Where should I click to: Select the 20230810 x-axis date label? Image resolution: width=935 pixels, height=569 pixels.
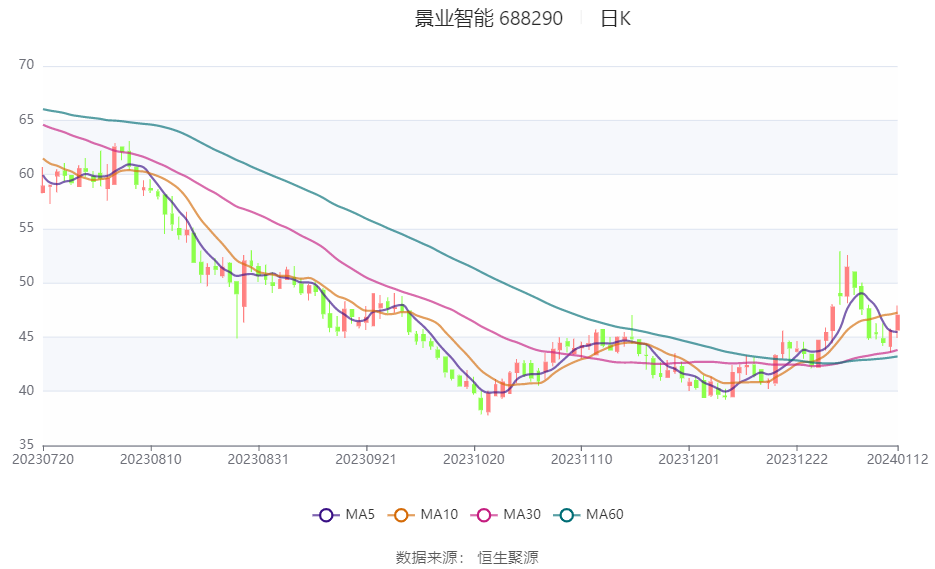151,459
